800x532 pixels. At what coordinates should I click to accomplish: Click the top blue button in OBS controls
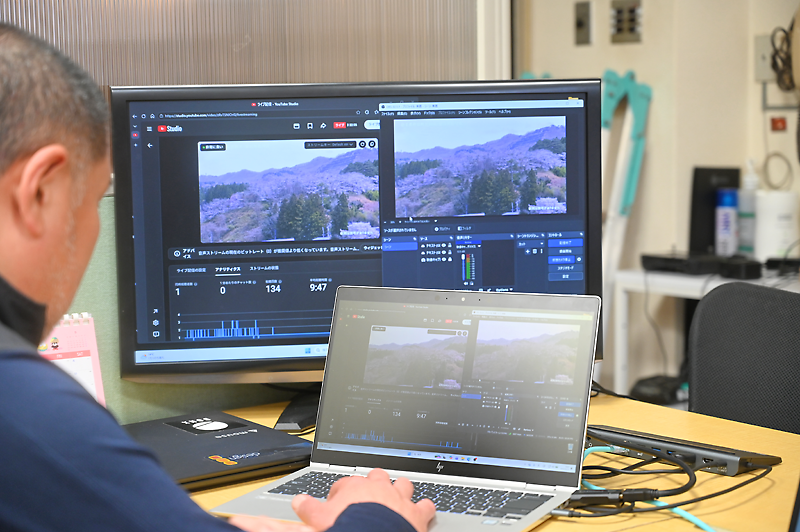[x=565, y=243]
